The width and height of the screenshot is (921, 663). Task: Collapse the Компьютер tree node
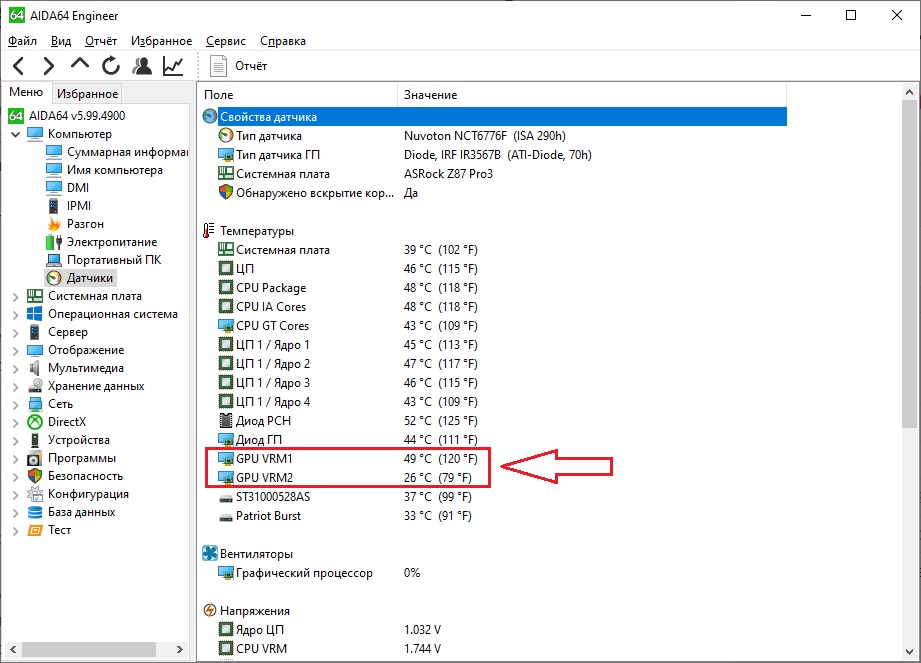pos(15,134)
